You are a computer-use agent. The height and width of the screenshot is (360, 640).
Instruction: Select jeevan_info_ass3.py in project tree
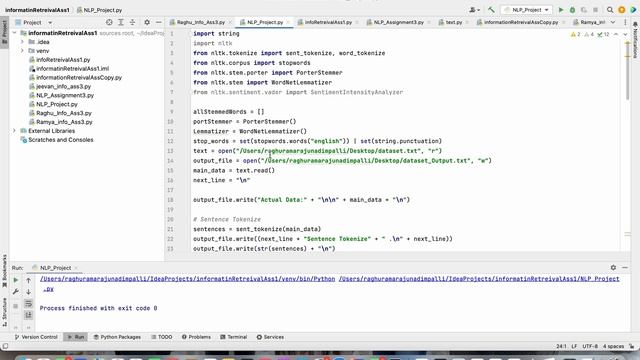pos(63,87)
